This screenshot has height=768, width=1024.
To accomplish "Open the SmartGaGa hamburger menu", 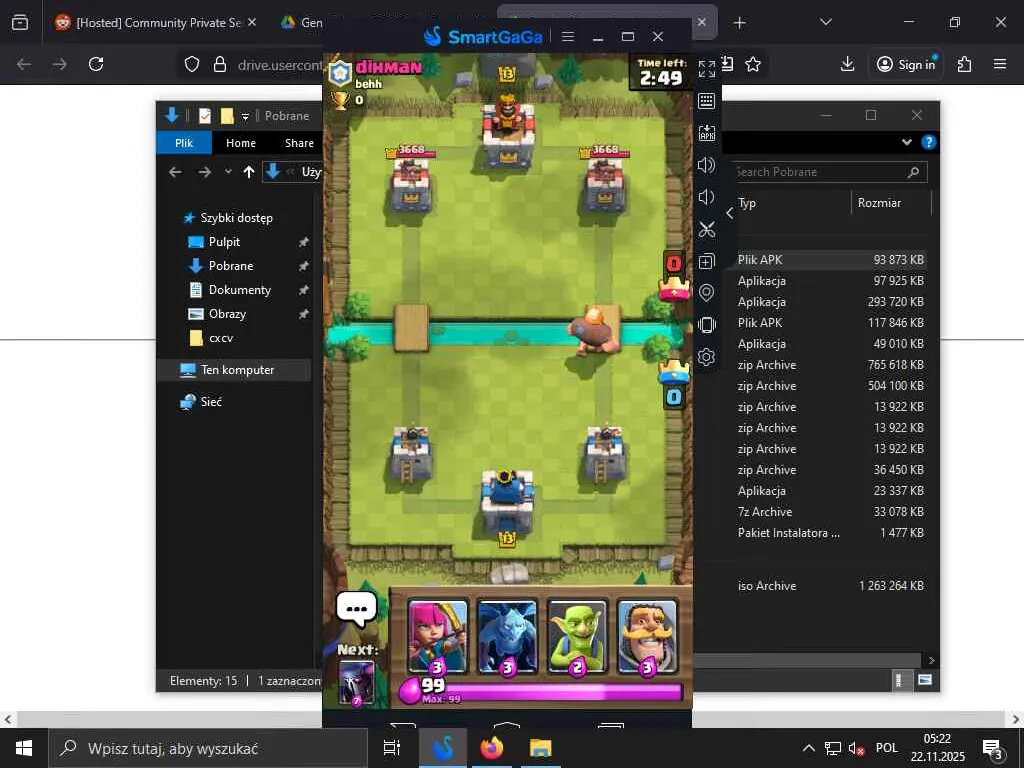I will tap(568, 37).
